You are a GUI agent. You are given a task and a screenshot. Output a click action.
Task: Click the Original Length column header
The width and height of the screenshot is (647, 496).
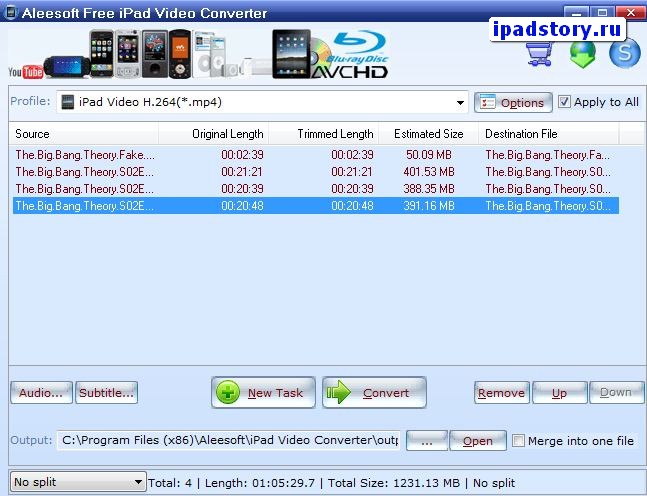[x=214, y=134]
